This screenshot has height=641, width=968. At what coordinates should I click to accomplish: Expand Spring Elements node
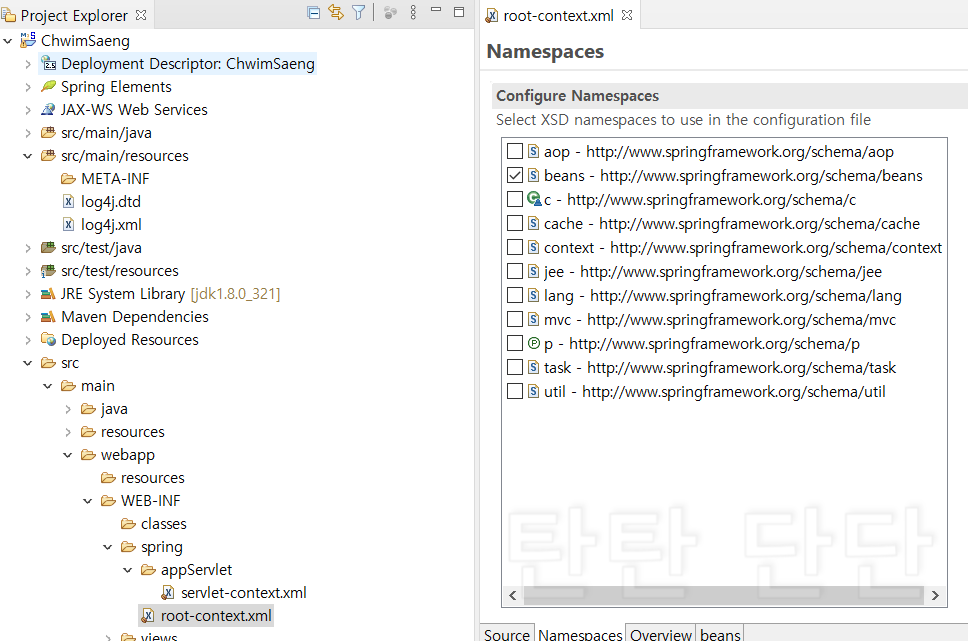pos(28,87)
